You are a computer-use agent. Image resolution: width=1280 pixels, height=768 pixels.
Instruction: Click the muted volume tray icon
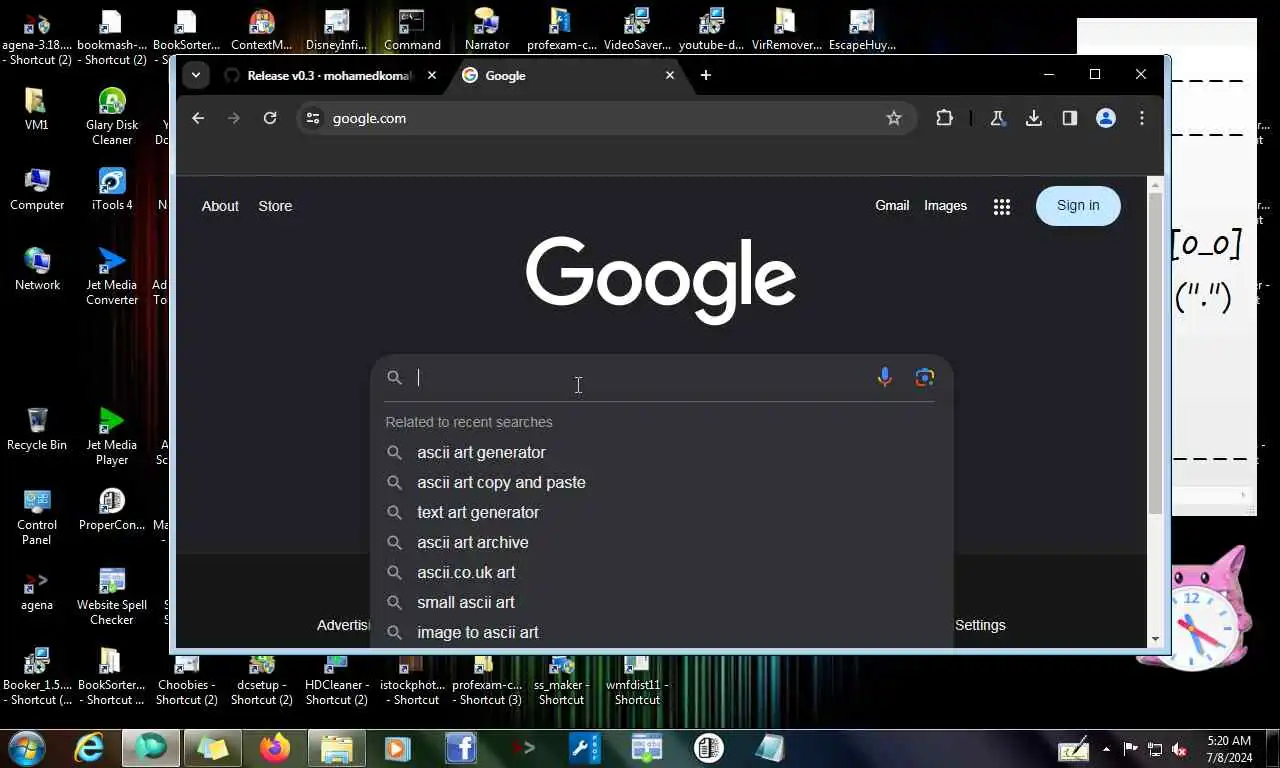(x=1179, y=749)
